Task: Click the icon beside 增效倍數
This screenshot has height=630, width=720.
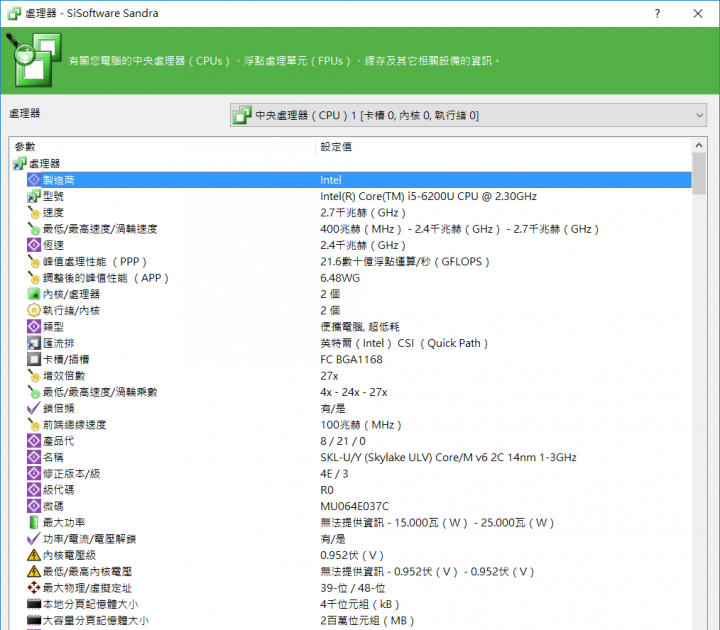Action: (x=34, y=376)
